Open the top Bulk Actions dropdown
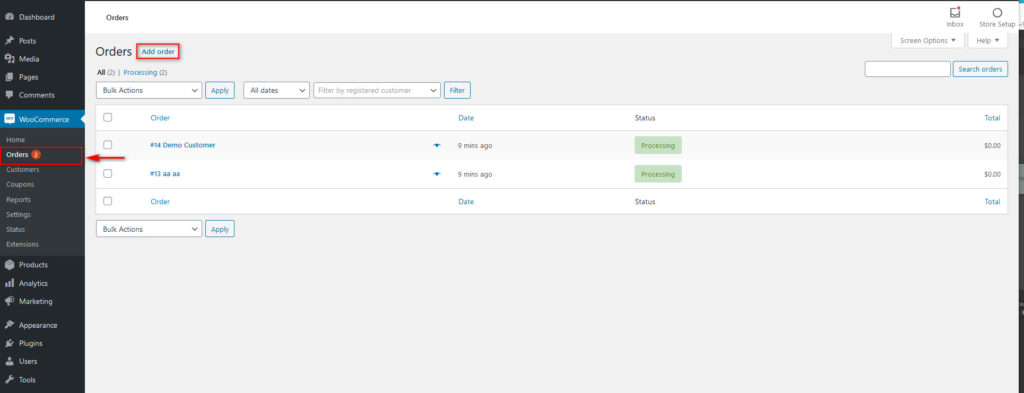Image resolution: width=1024 pixels, height=393 pixels. 149,90
